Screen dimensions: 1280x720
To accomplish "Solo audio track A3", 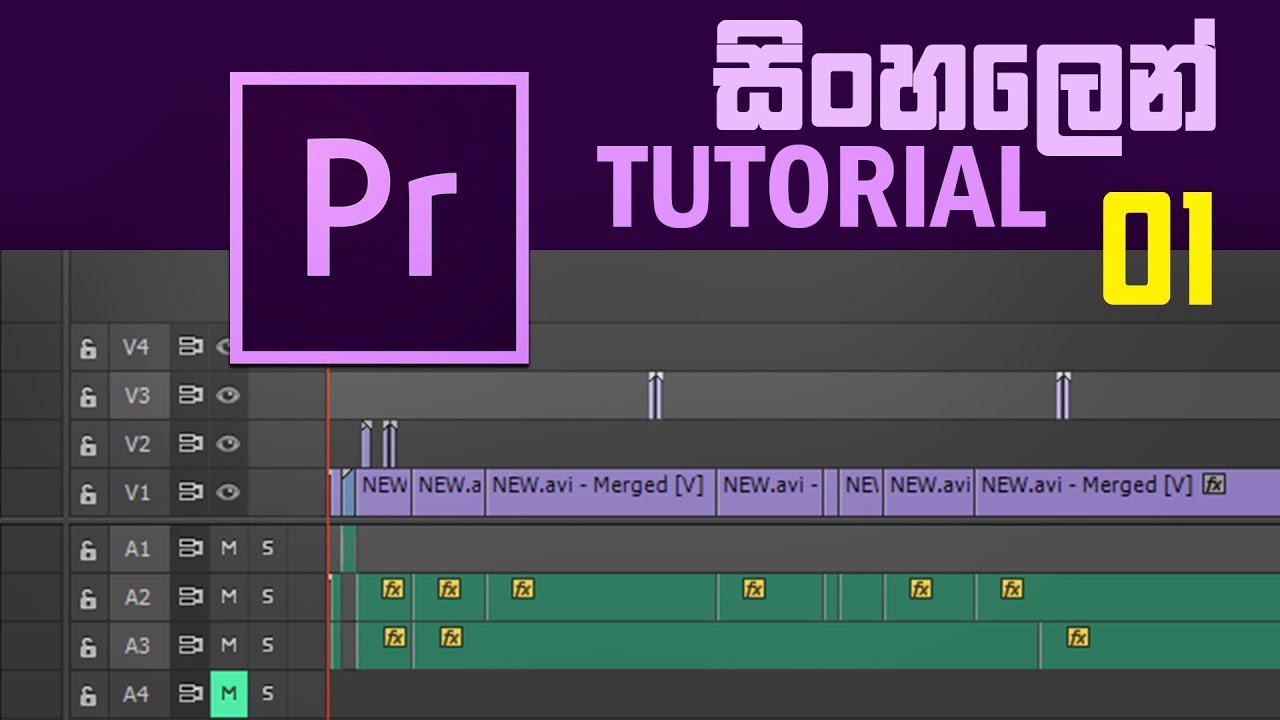I will (x=267, y=645).
